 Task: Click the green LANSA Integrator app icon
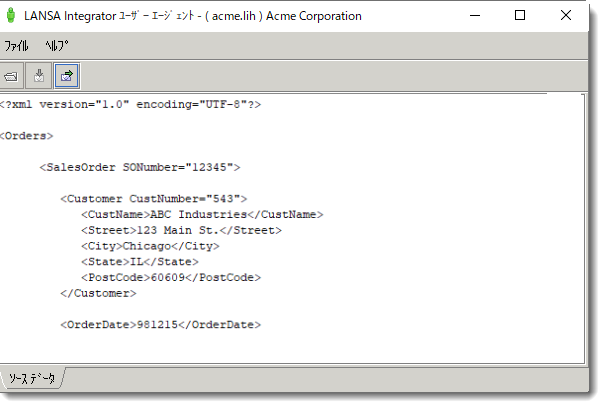tap(11, 15)
